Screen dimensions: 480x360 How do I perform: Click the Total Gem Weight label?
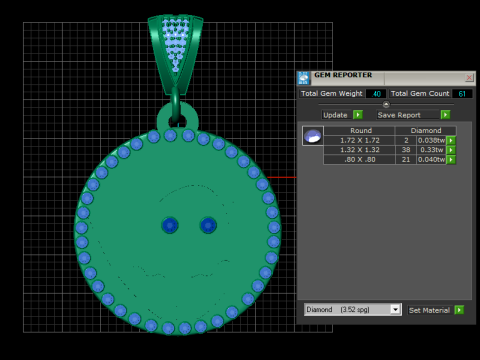click(x=332, y=94)
